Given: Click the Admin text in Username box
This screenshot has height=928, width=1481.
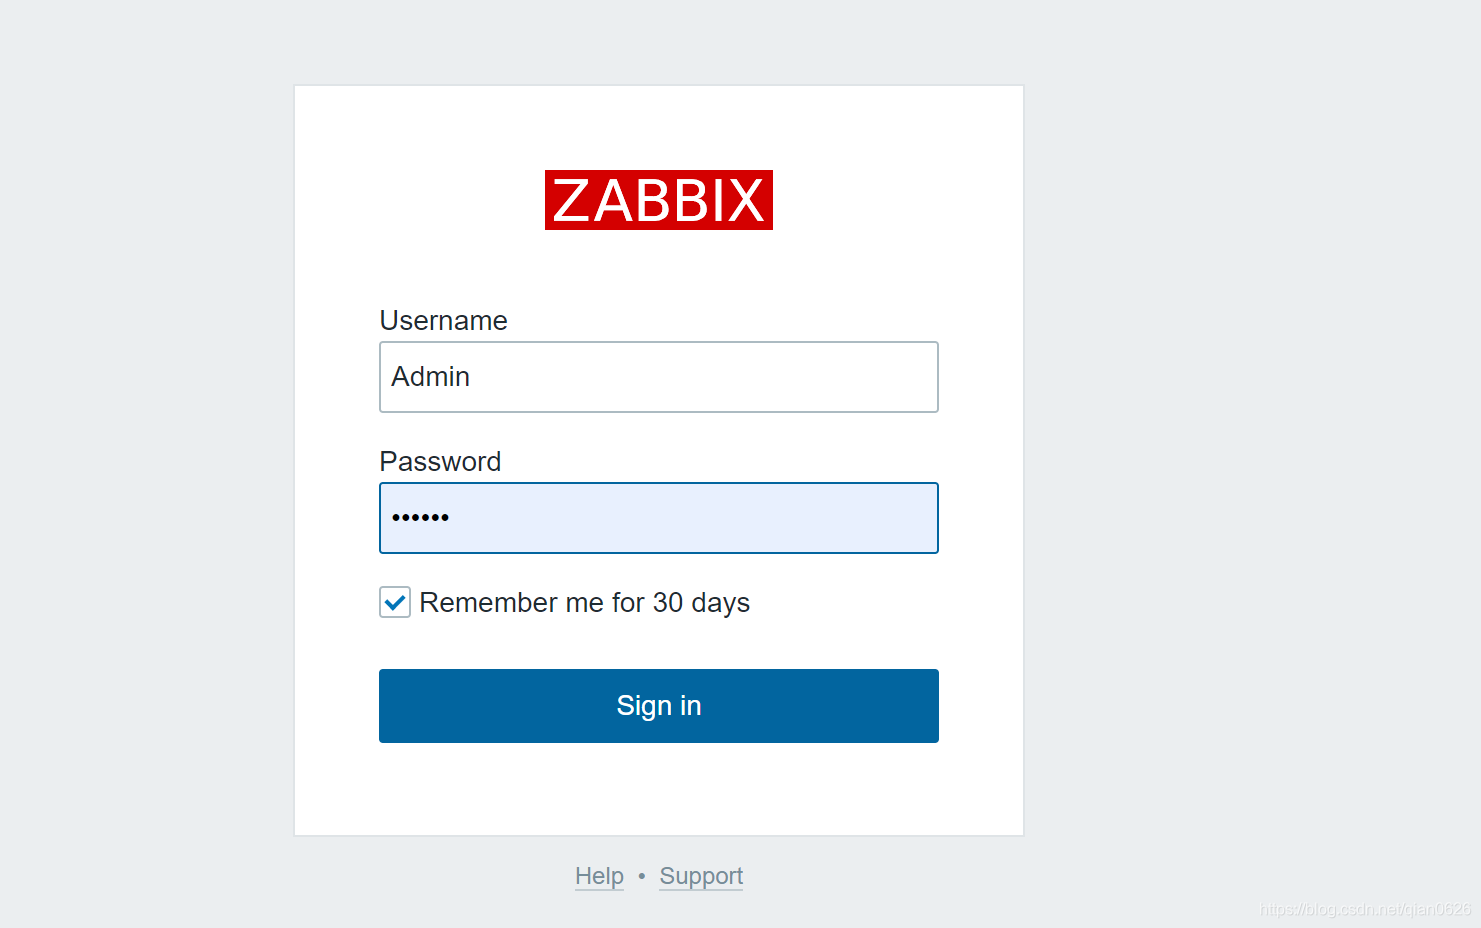Looking at the screenshot, I should [x=430, y=377].
